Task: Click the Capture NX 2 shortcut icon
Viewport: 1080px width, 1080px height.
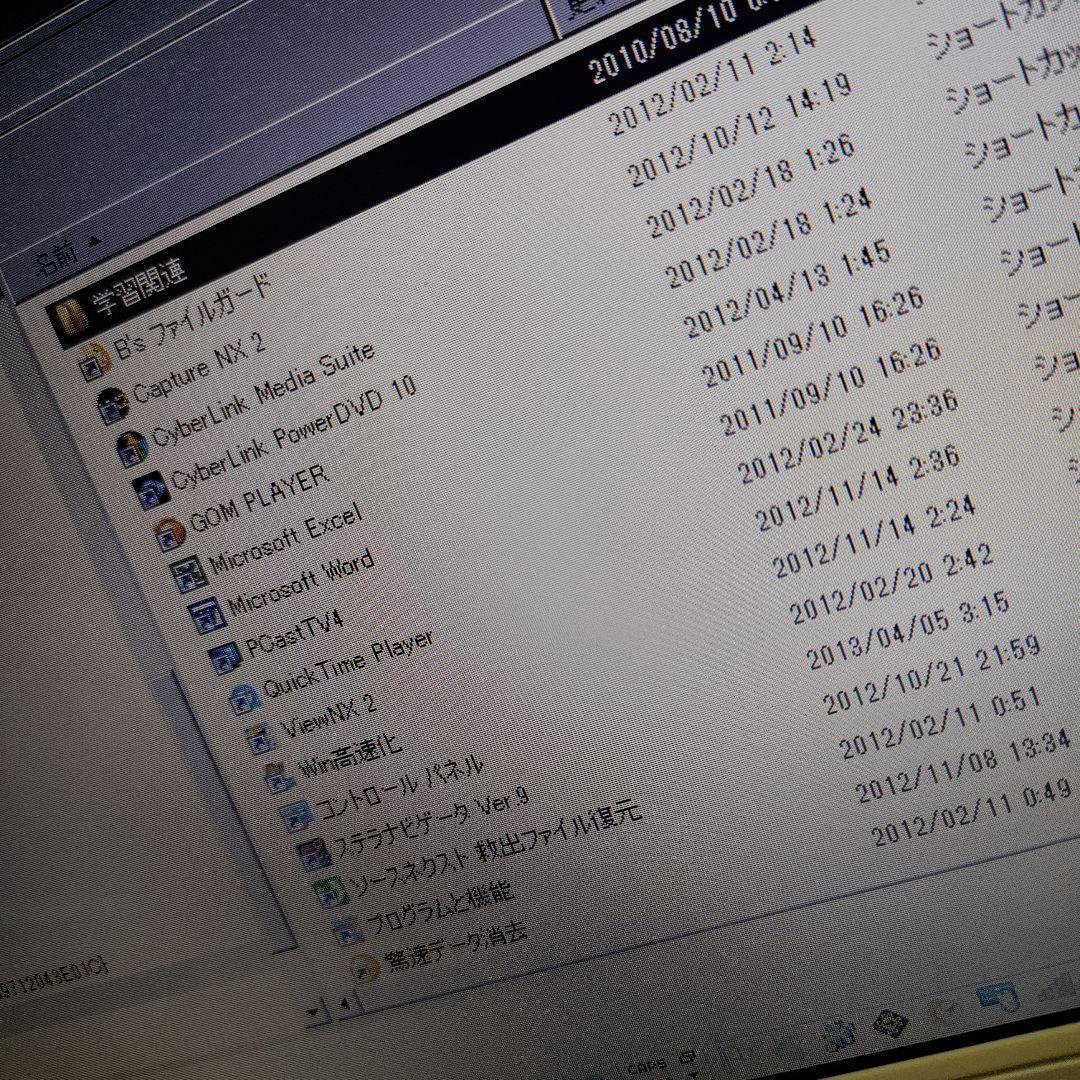Action: click(x=111, y=403)
